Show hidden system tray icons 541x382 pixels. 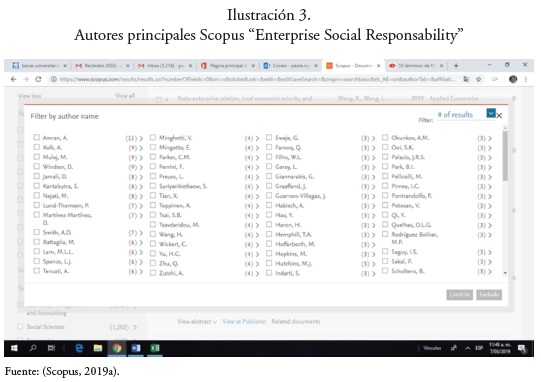point(468,348)
